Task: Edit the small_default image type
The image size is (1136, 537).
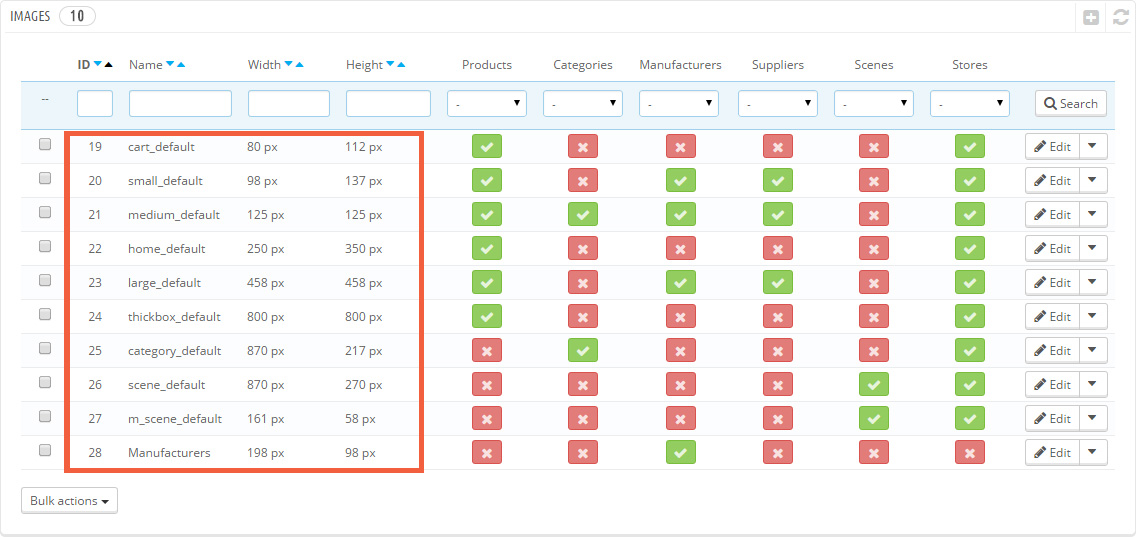Action: [x=1053, y=180]
